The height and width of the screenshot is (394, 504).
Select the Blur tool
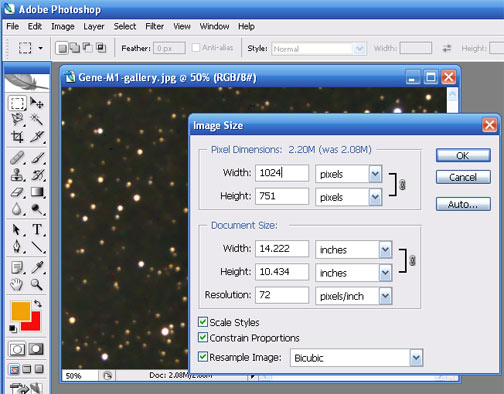17,209
